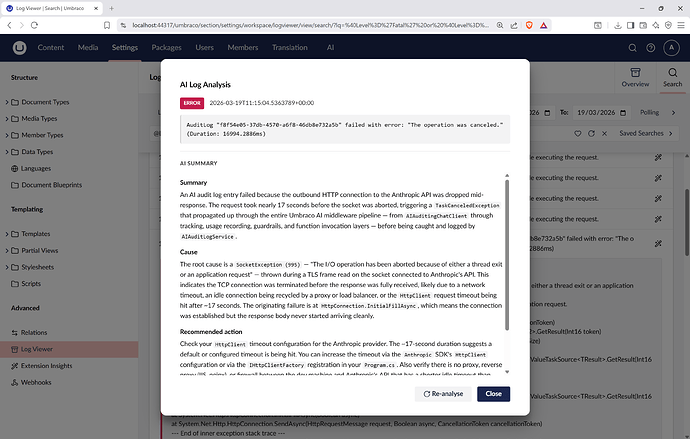Open the Users section

pyautogui.click(x=205, y=48)
